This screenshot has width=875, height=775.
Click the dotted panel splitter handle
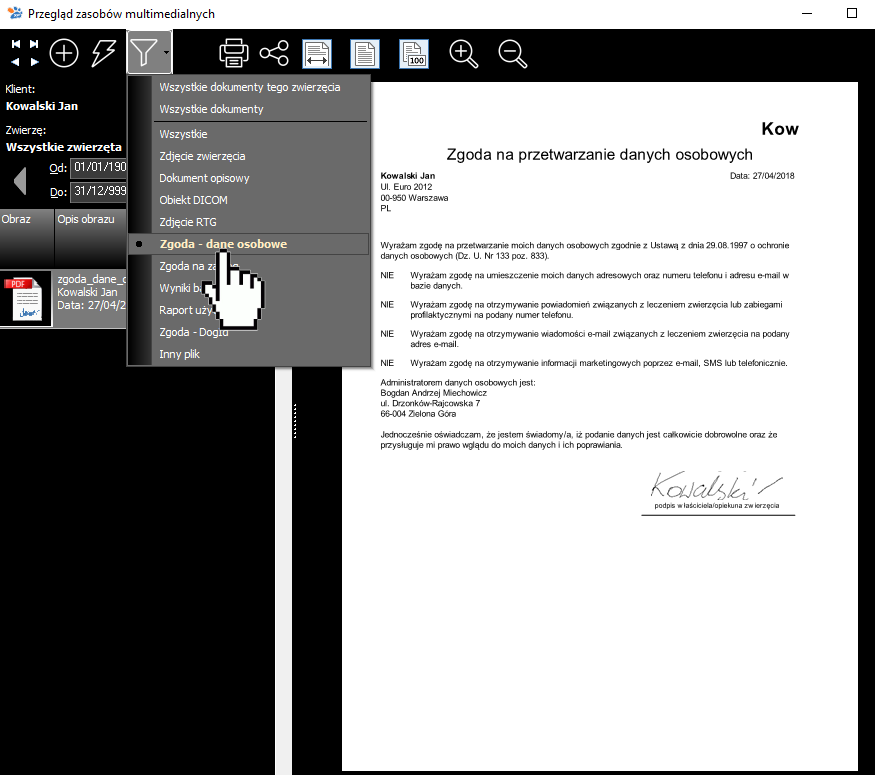click(x=294, y=421)
